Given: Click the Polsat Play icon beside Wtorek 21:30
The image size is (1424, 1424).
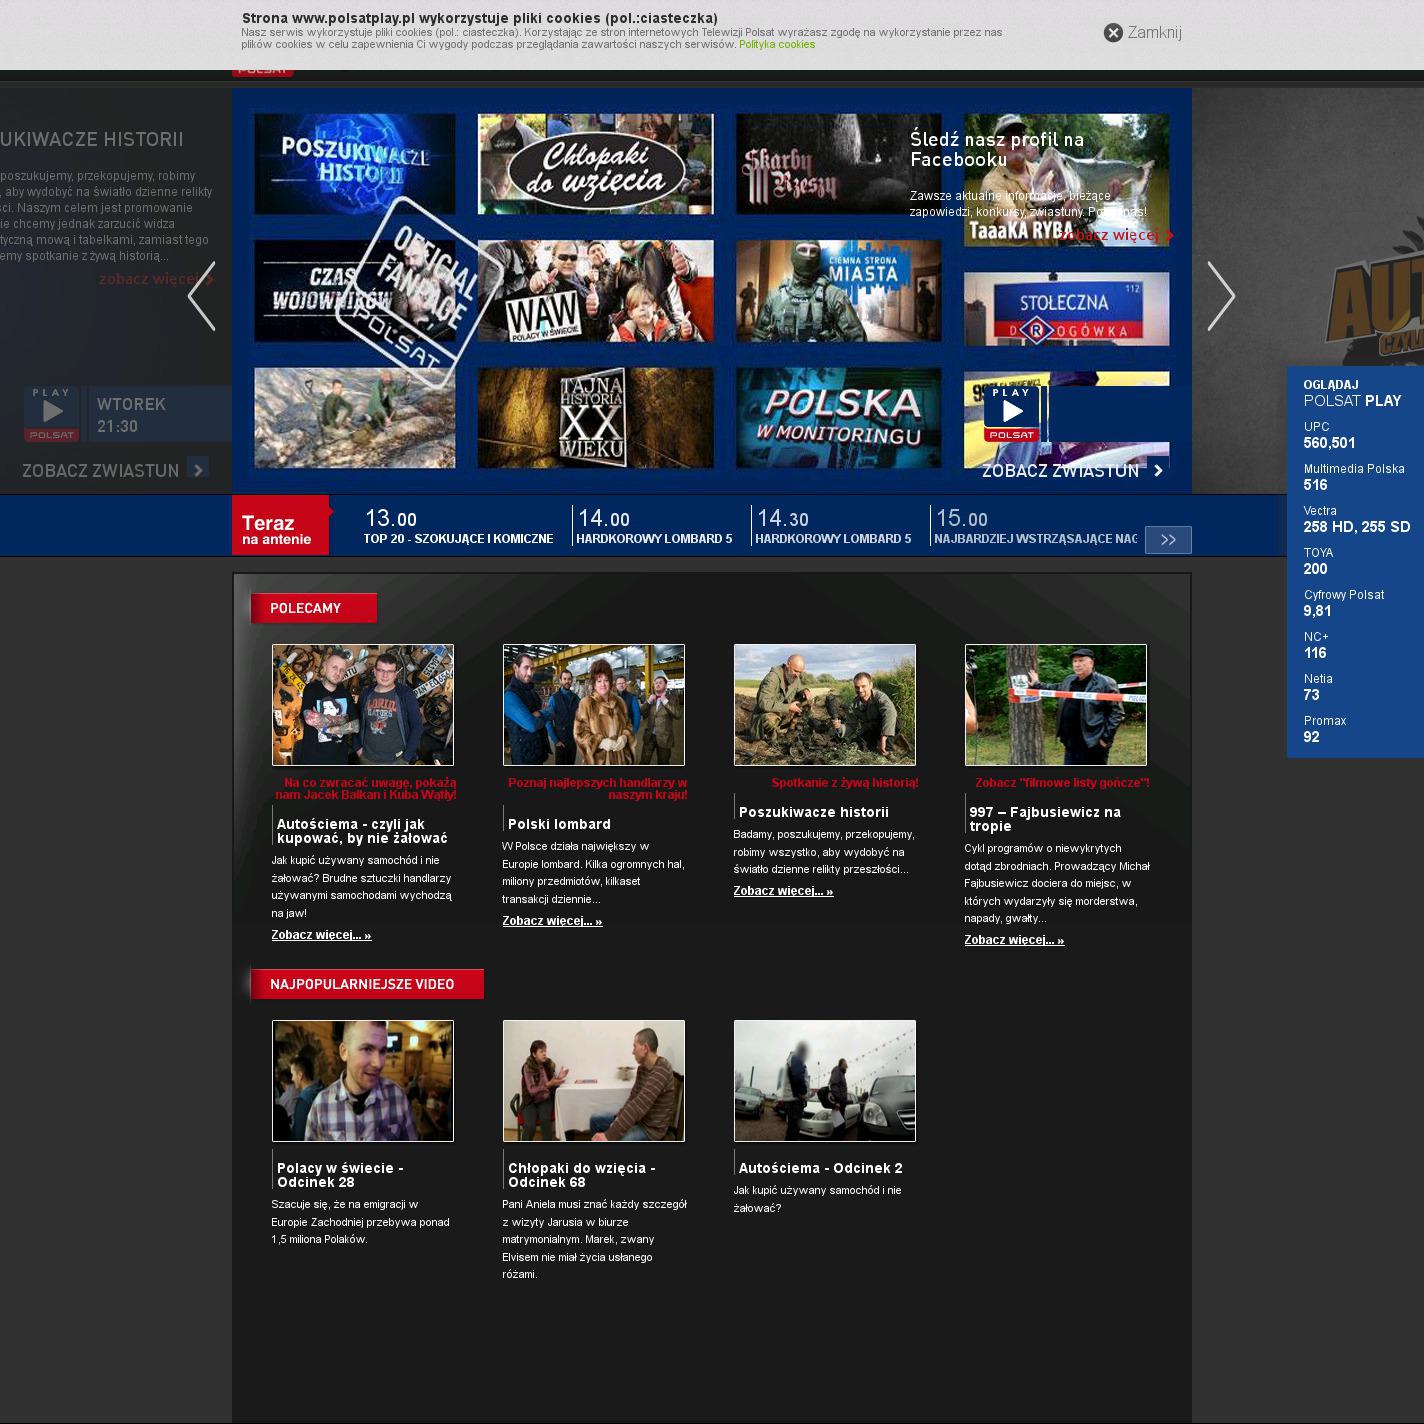Looking at the screenshot, I should tap(52, 414).
